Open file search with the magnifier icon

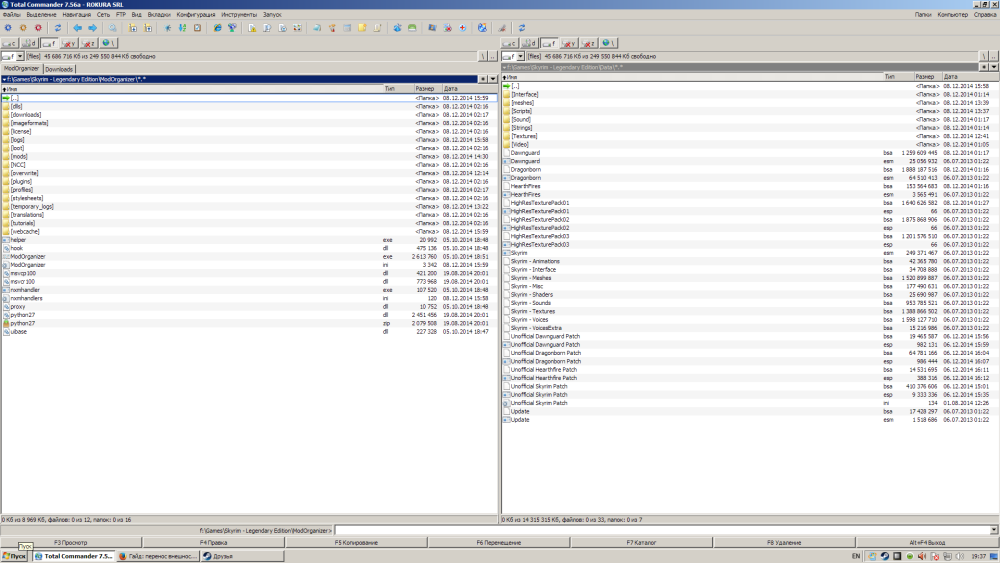pos(112,28)
